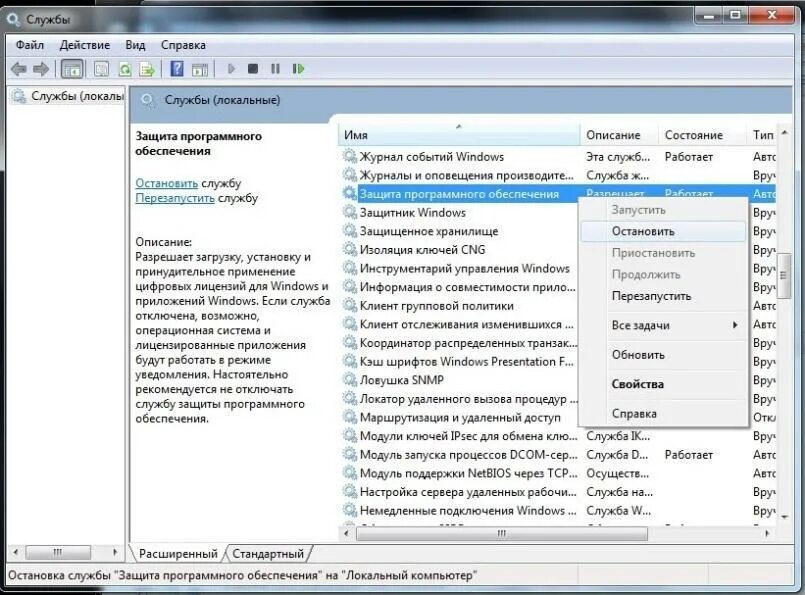Viewport: 805px width, 595px height.
Task: Switch to the Расширенный tab
Action: [x=178, y=554]
